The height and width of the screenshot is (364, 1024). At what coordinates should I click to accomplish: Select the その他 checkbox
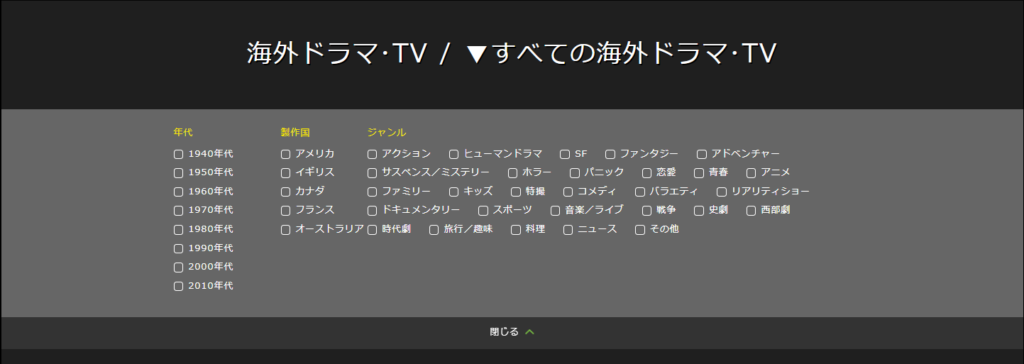point(640,230)
